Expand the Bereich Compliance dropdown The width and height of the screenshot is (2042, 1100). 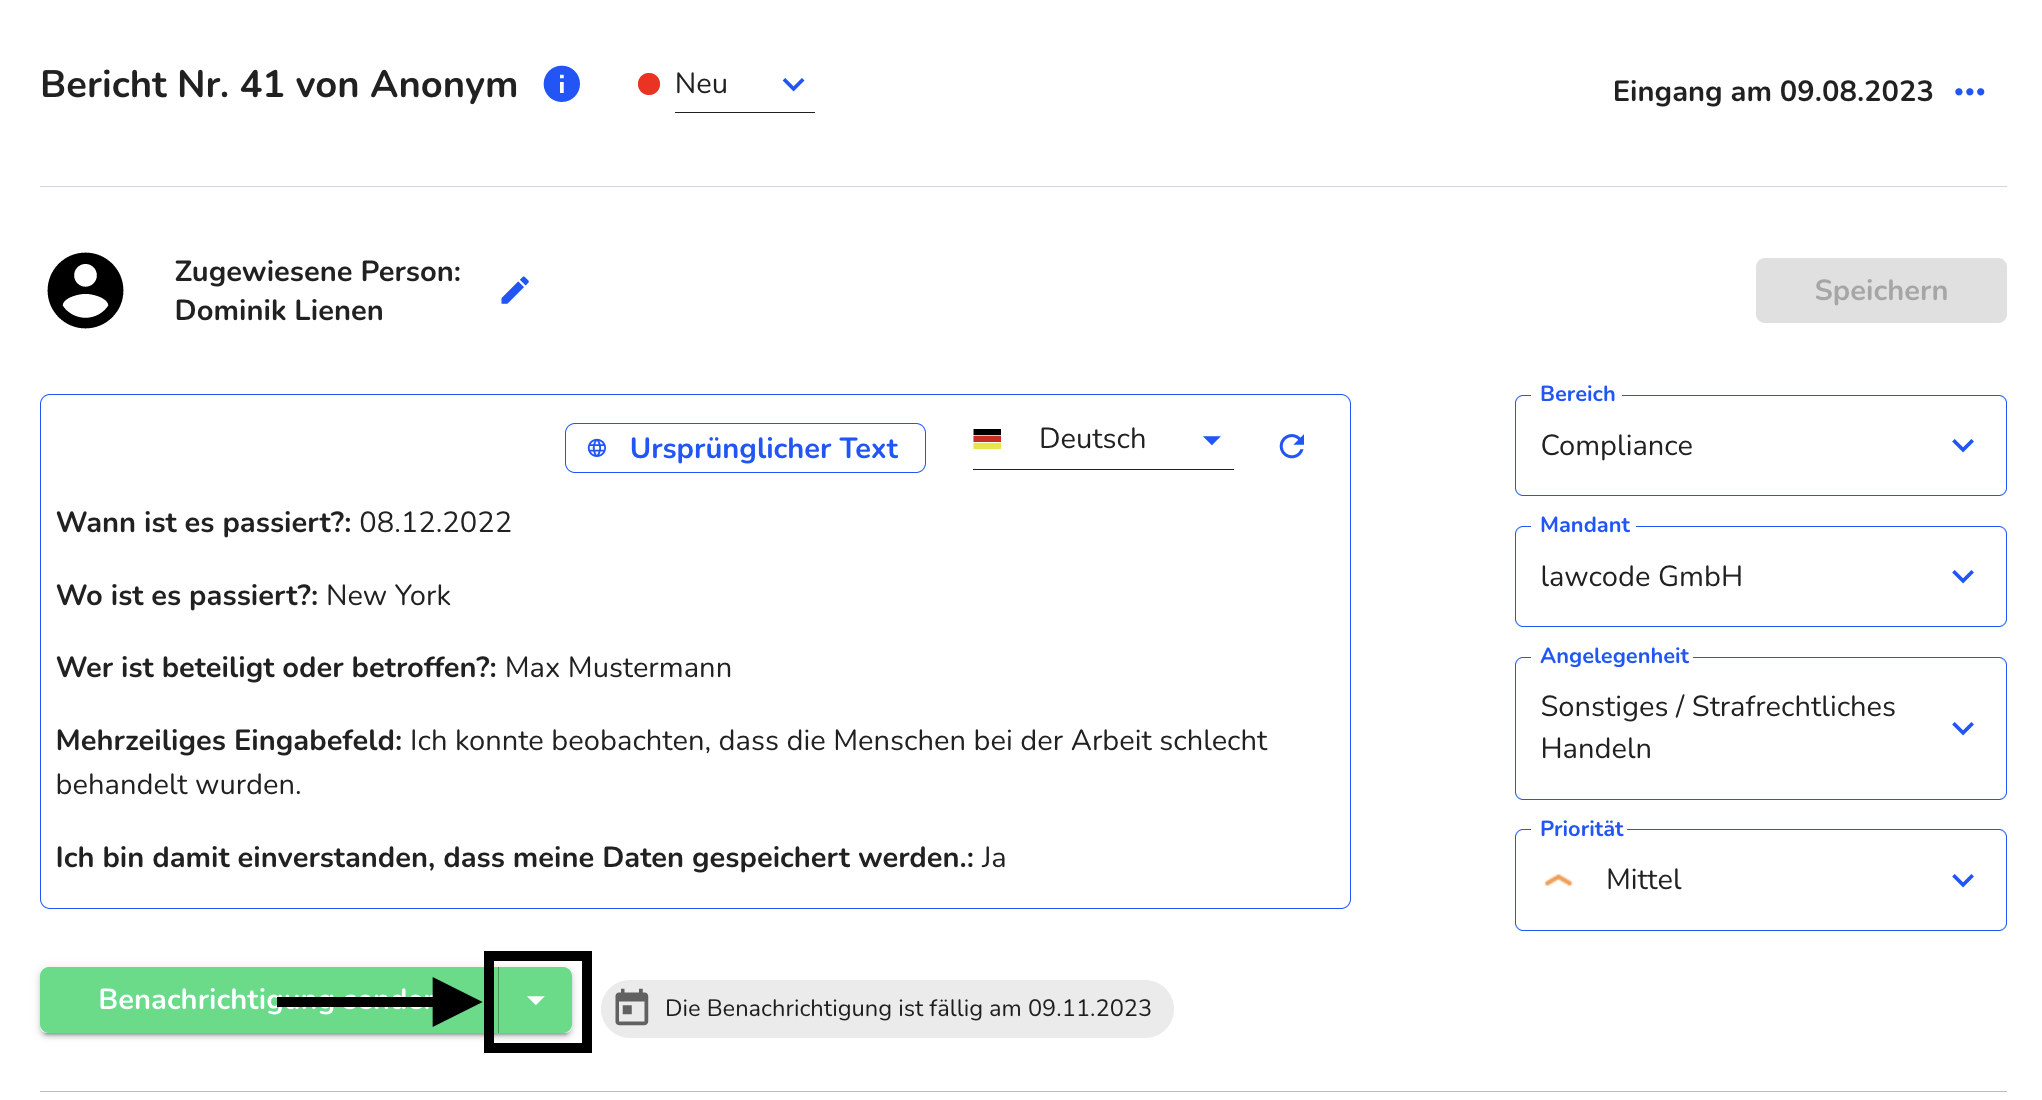click(1760, 446)
